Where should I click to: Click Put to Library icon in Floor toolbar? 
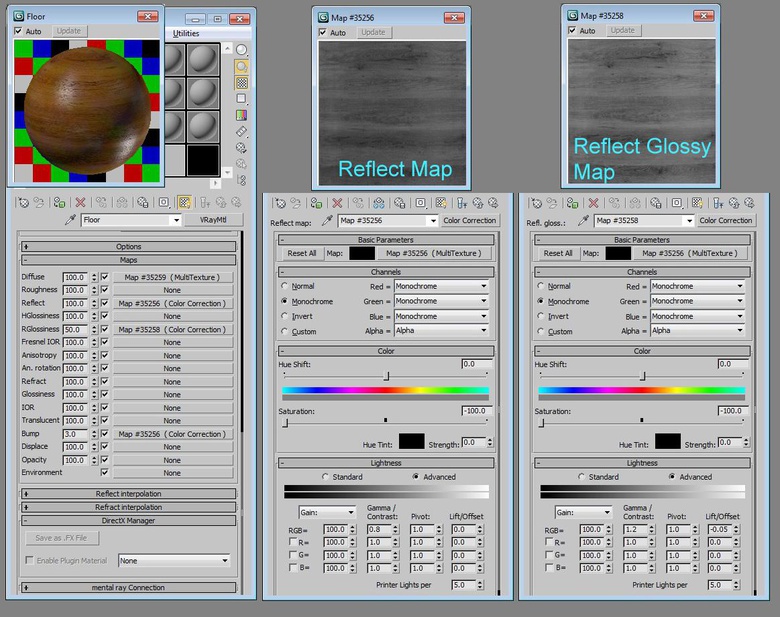click(142, 203)
